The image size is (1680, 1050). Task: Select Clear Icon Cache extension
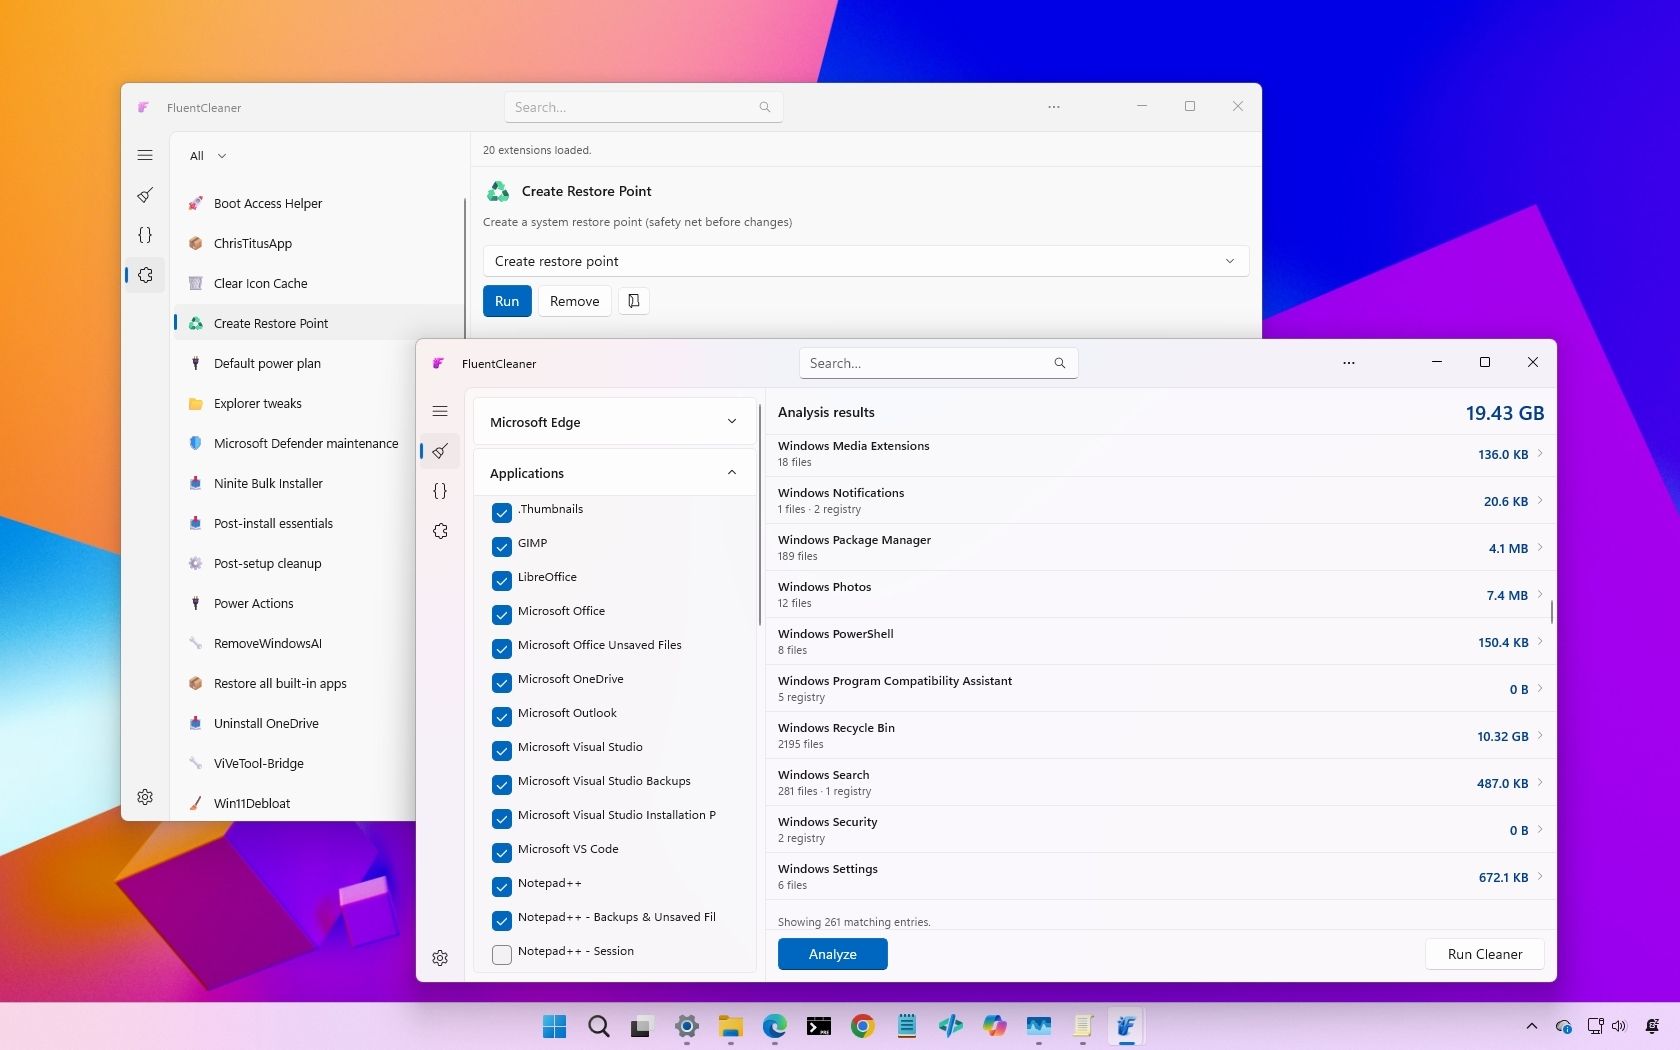point(318,283)
